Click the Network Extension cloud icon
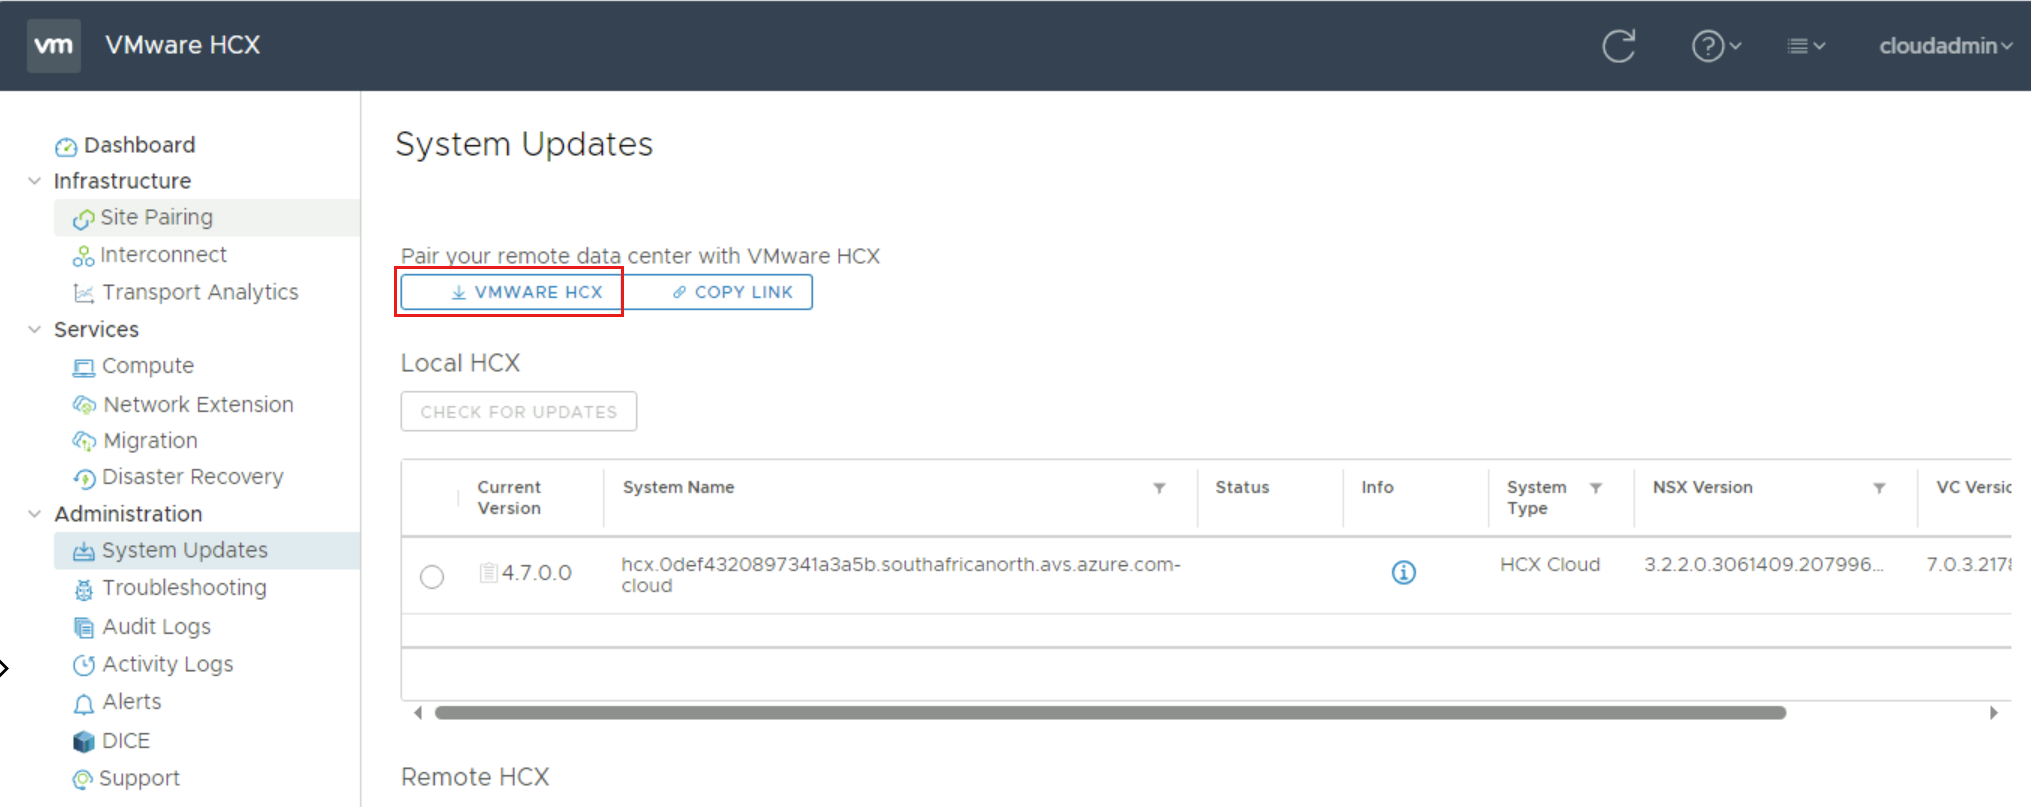Image resolution: width=2031 pixels, height=807 pixels. [x=85, y=405]
